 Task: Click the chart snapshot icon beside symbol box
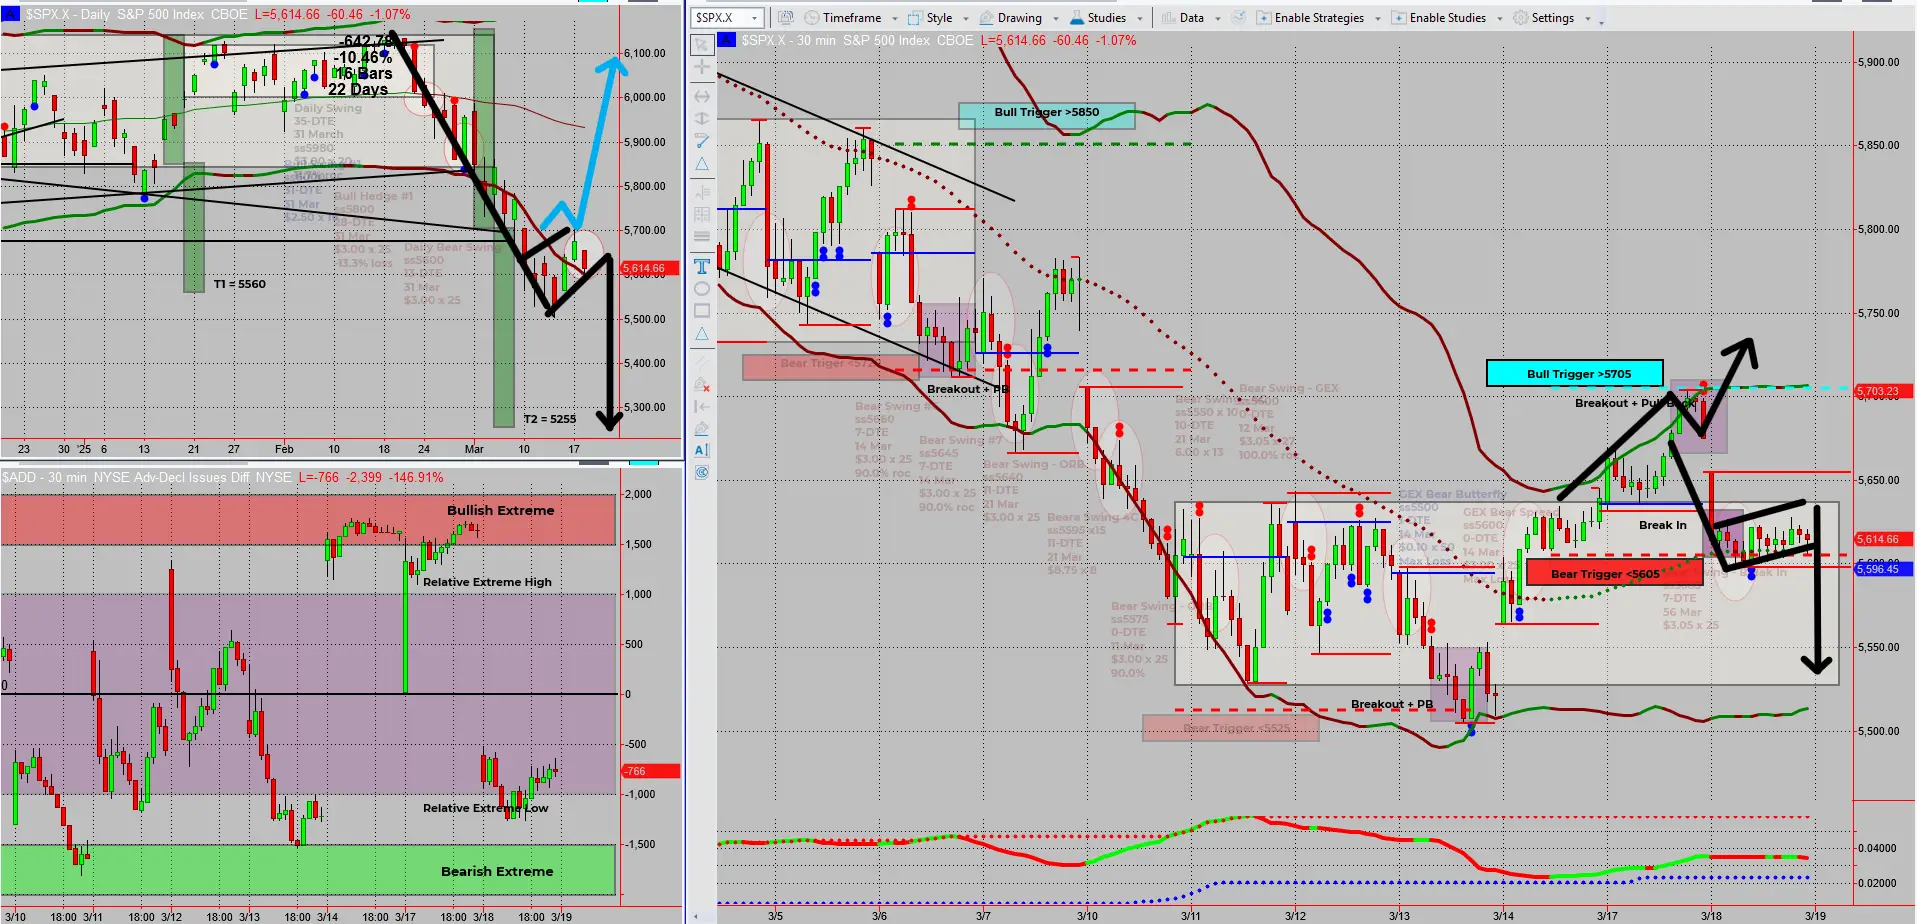785,18
